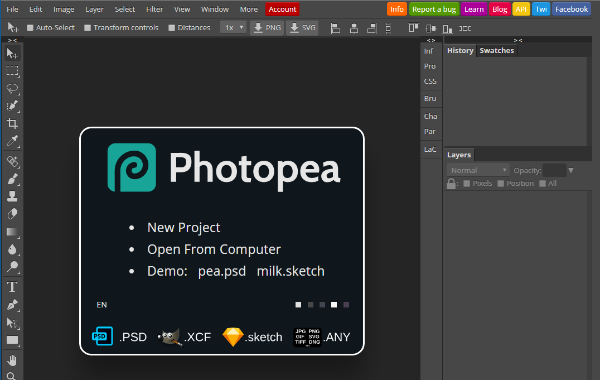Screen dimensions: 600x380
Task: Select the Hand tool
Action: (x=12, y=360)
